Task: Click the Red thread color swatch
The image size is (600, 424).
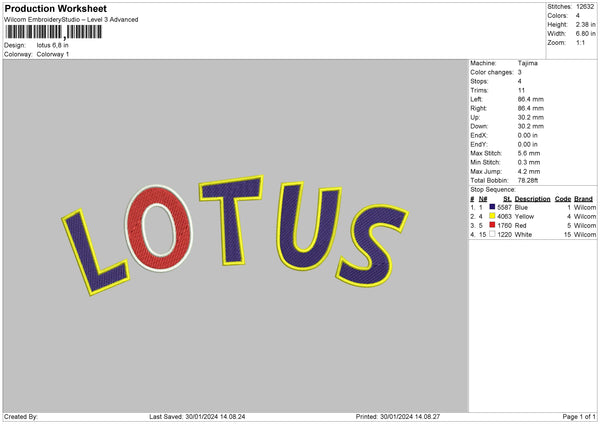Action: pyautogui.click(x=492, y=225)
